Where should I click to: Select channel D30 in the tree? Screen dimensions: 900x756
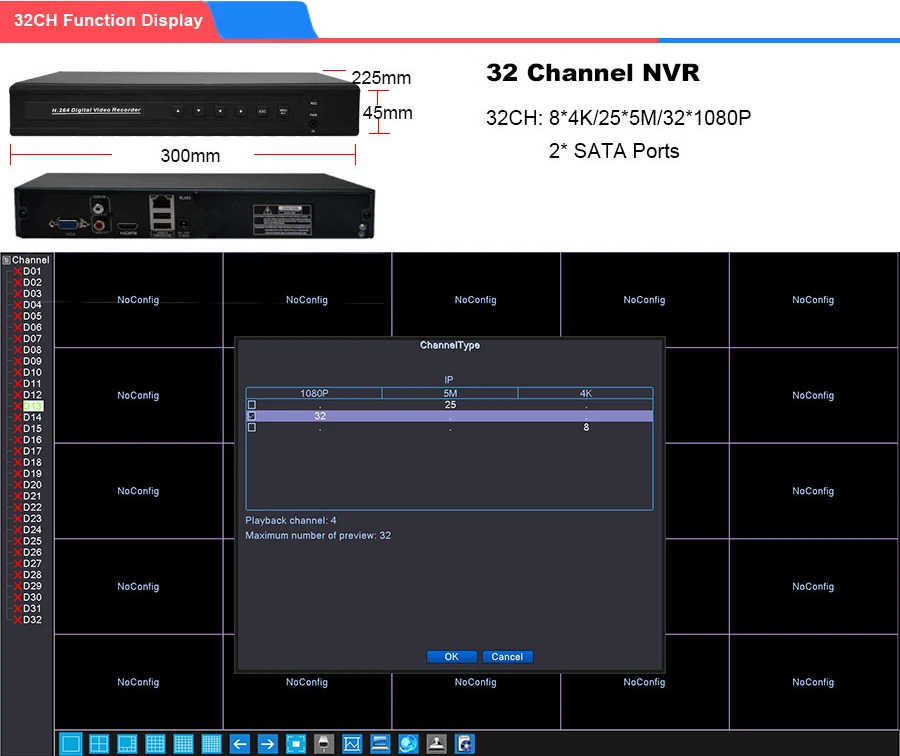click(32, 597)
